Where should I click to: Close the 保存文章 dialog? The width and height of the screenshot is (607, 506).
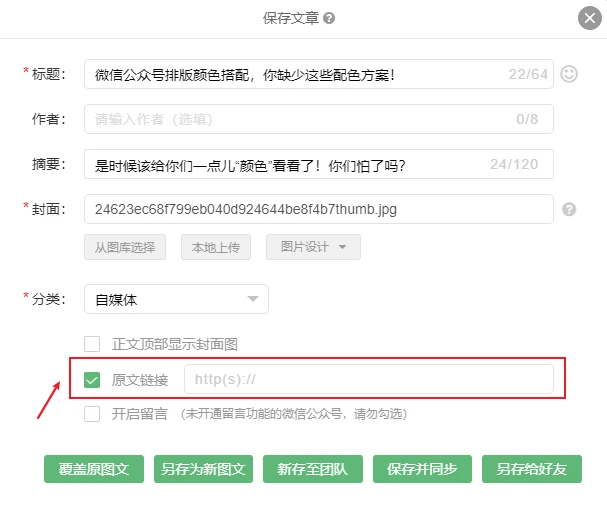(x=589, y=18)
